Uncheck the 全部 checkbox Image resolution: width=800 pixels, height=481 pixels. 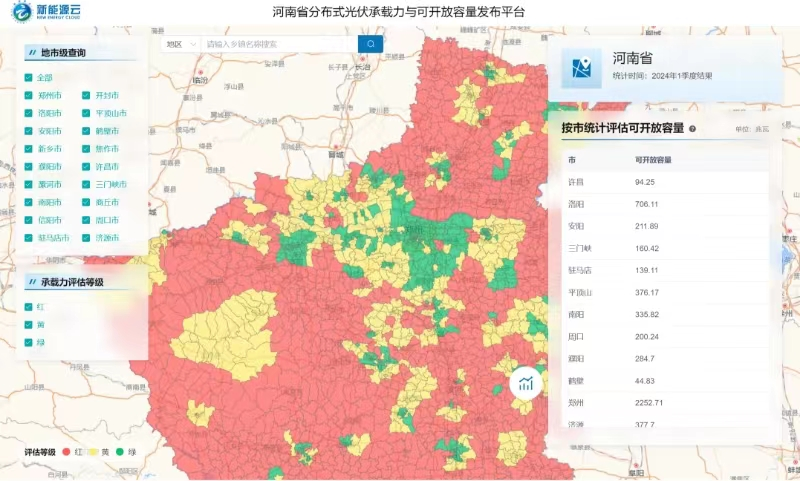coord(28,78)
